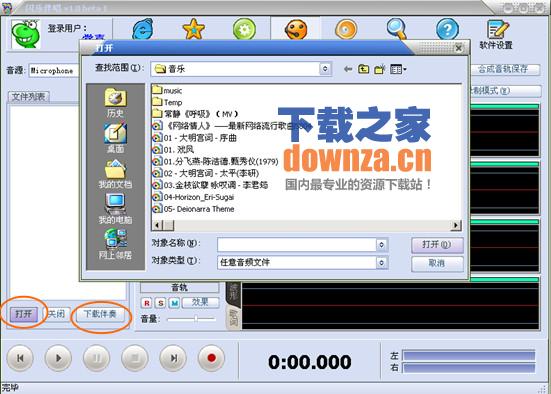Image resolution: width=551 pixels, height=394 pixels.
Task: Create new folder icon in dialog
Action: (380, 69)
